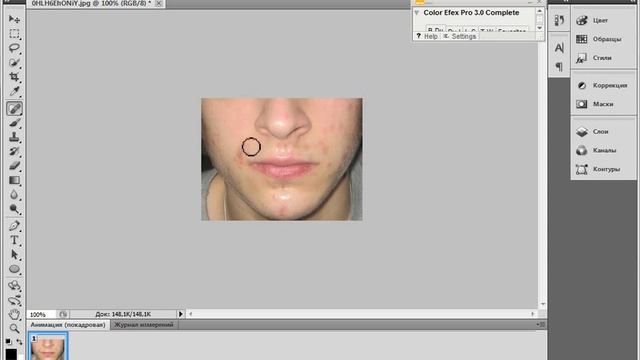This screenshot has height=360, width=640.
Task: Select the Clone Stamp tool
Action: [x=14, y=137]
